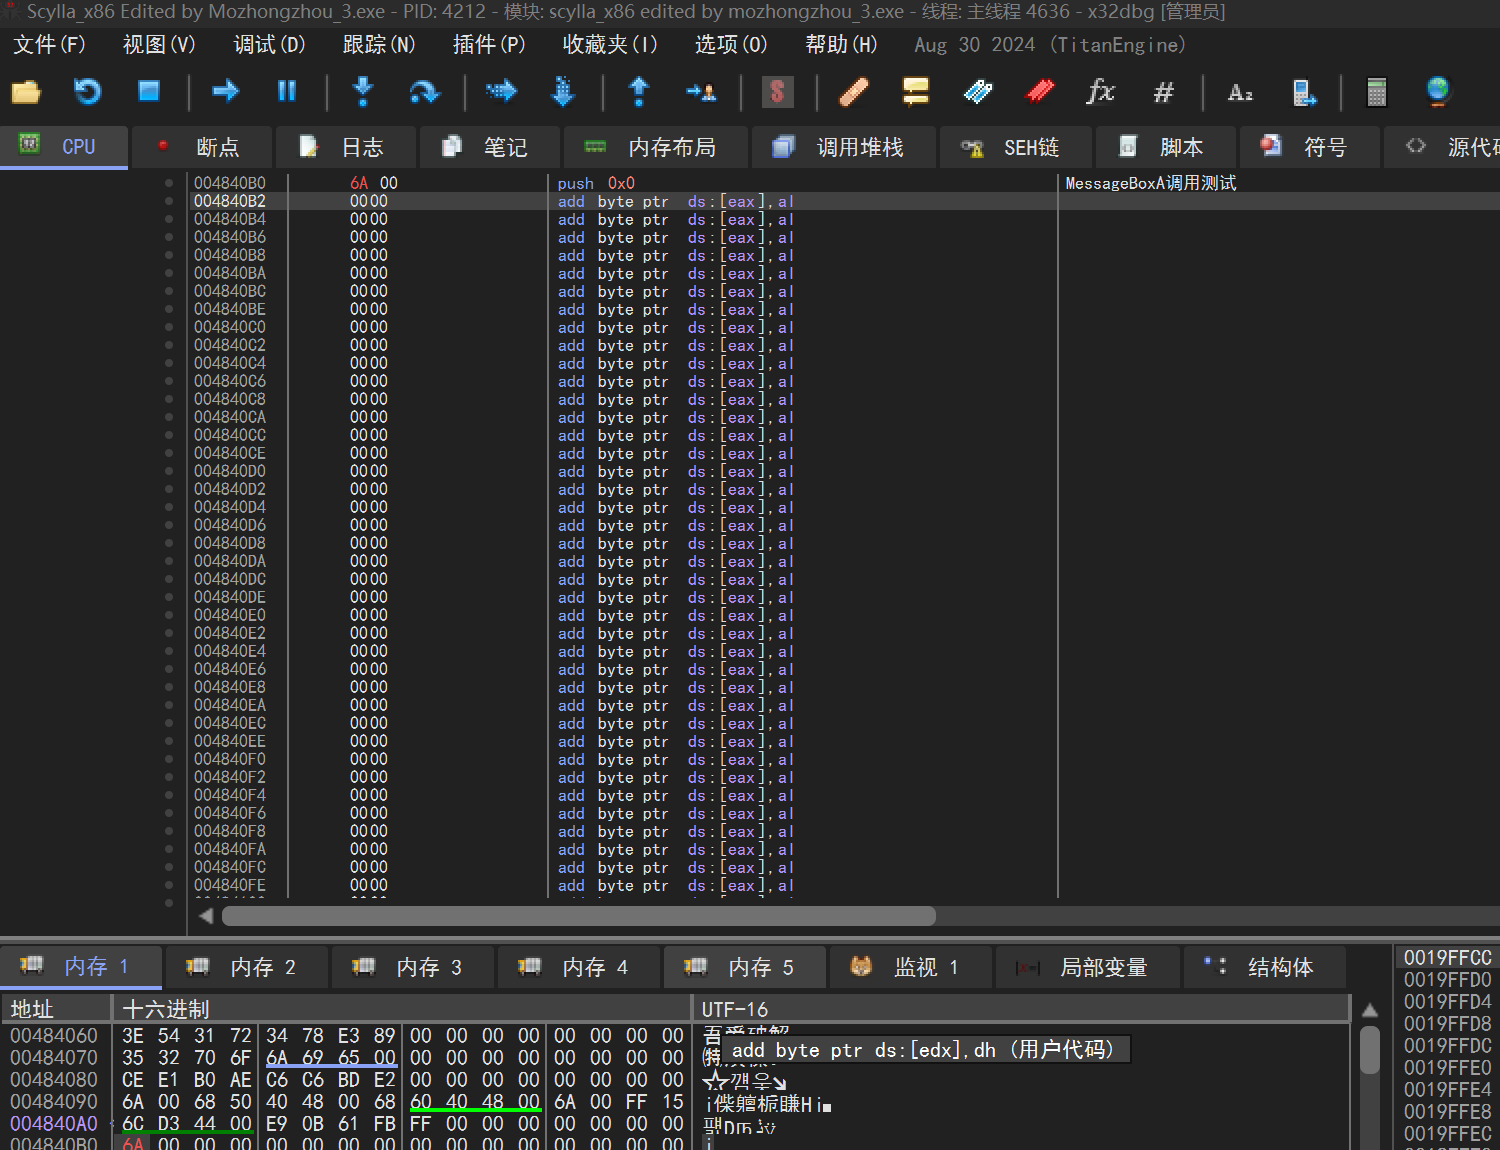Select the 内存 3 dump tab
Viewport: 1500px width, 1150px height.
click(412, 967)
